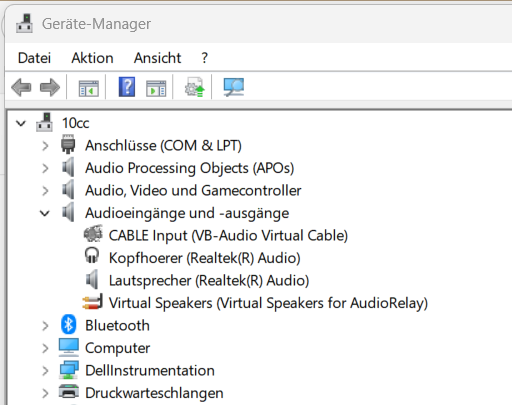Click the CABLE Input device icon
Viewport: 512px width, 405px height.
coord(93,234)
